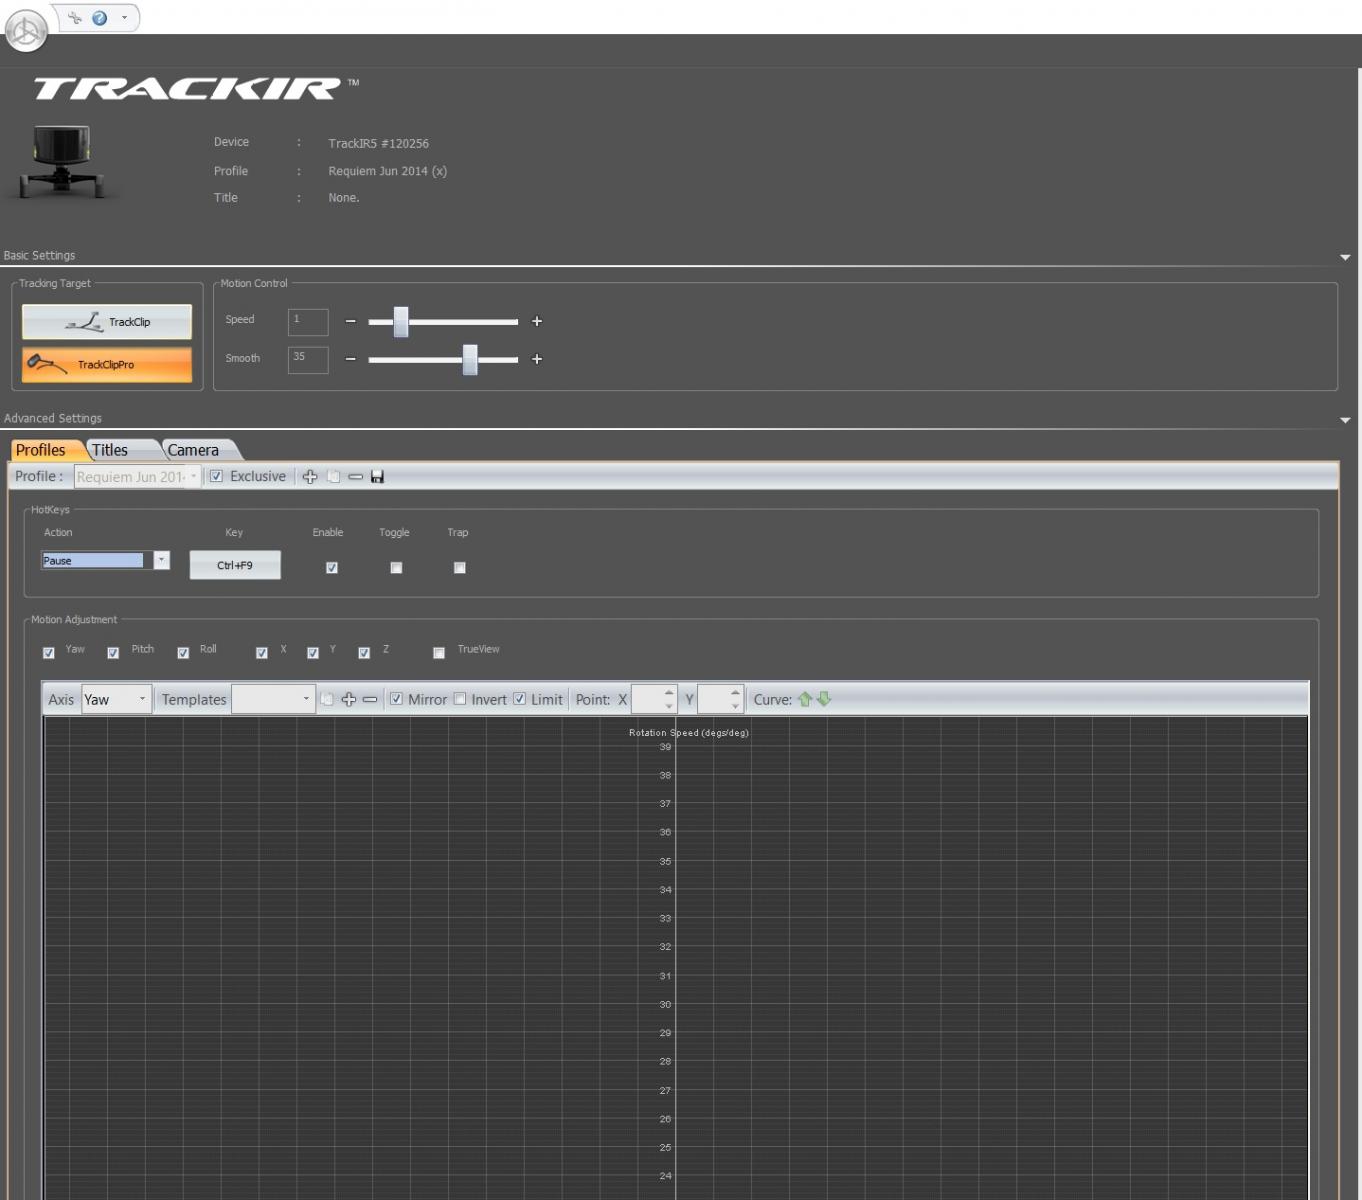Uncheck the Y axis motion checkbox
The height and width of the screenshot is (1200, 1362).
pos(313,653)
